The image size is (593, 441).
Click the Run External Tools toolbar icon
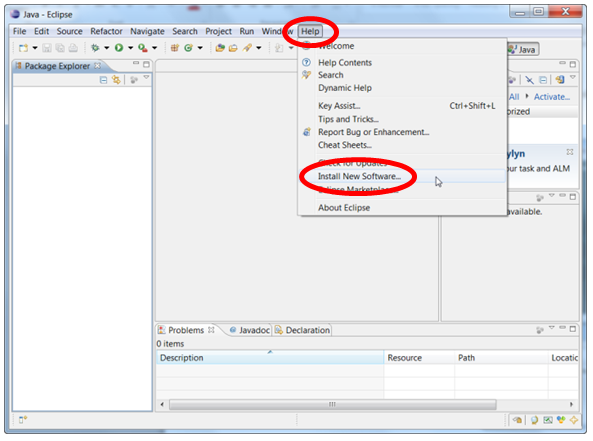pyautogui.click(x=143, y=48)
